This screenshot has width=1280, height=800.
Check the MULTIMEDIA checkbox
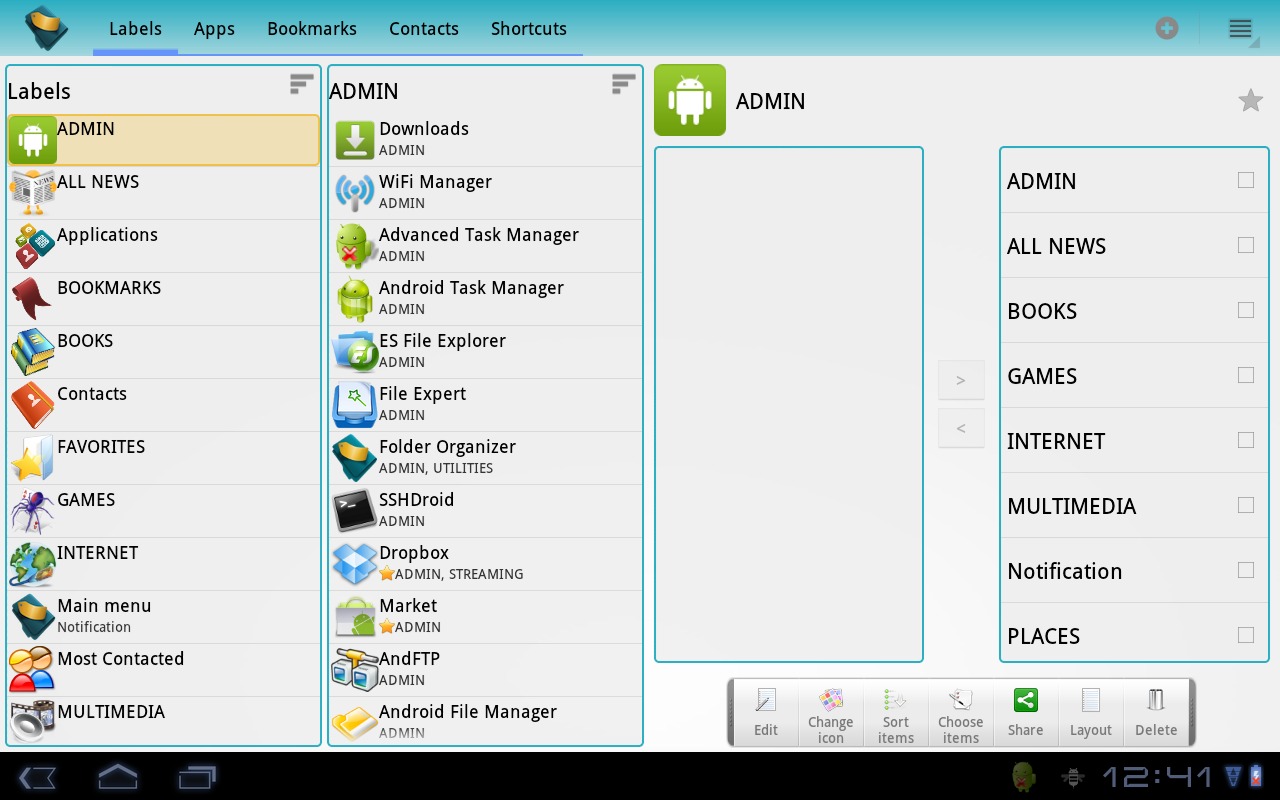(x=1245, y=505)
